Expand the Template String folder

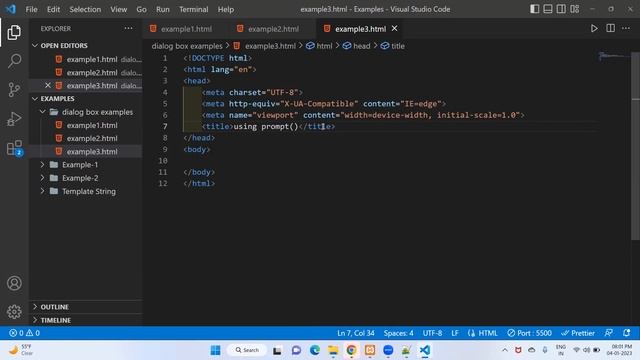click(42, 191)
